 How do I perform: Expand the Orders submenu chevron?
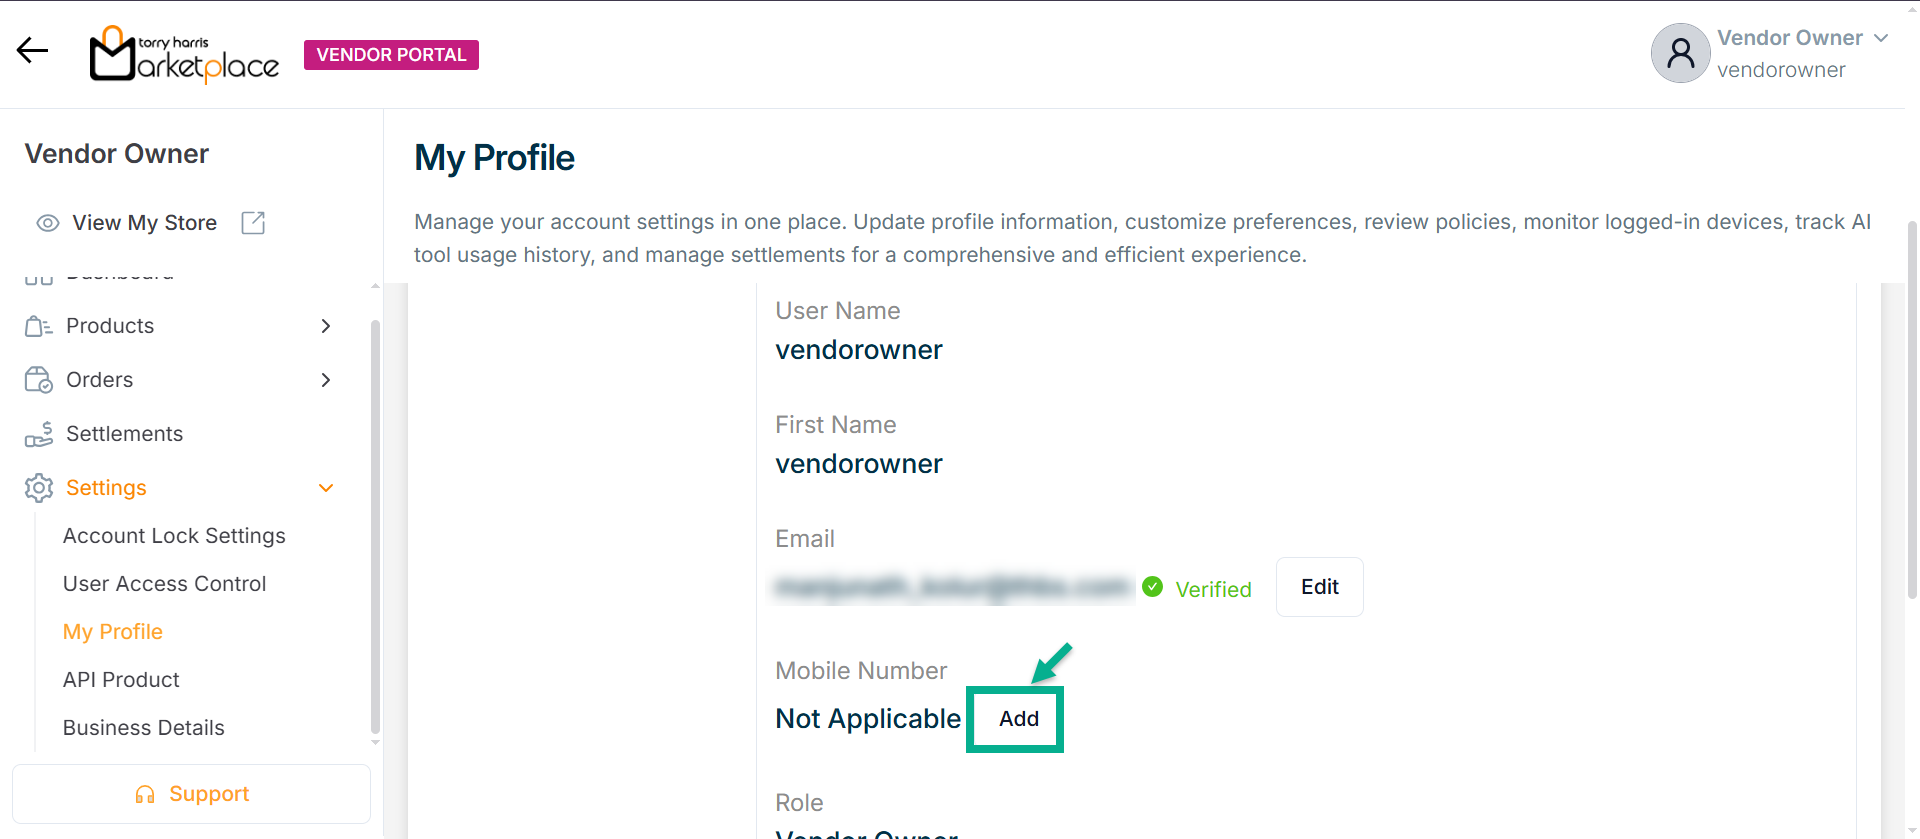pyautogui.click(x=325, y=380)
